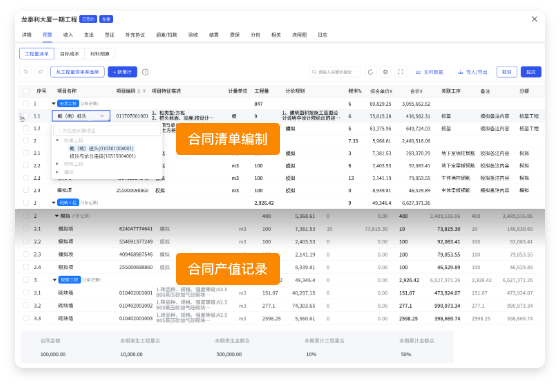Click code cell 013707001001
560x387 pixels.
132,116
